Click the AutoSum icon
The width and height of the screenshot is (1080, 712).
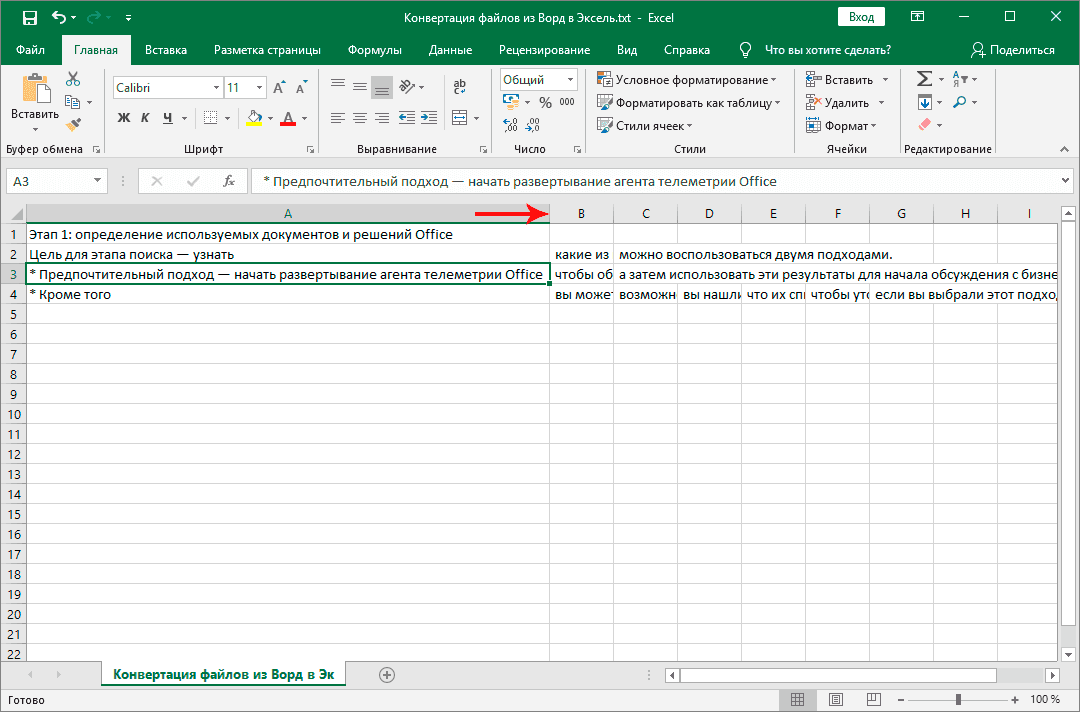[923, 77]
